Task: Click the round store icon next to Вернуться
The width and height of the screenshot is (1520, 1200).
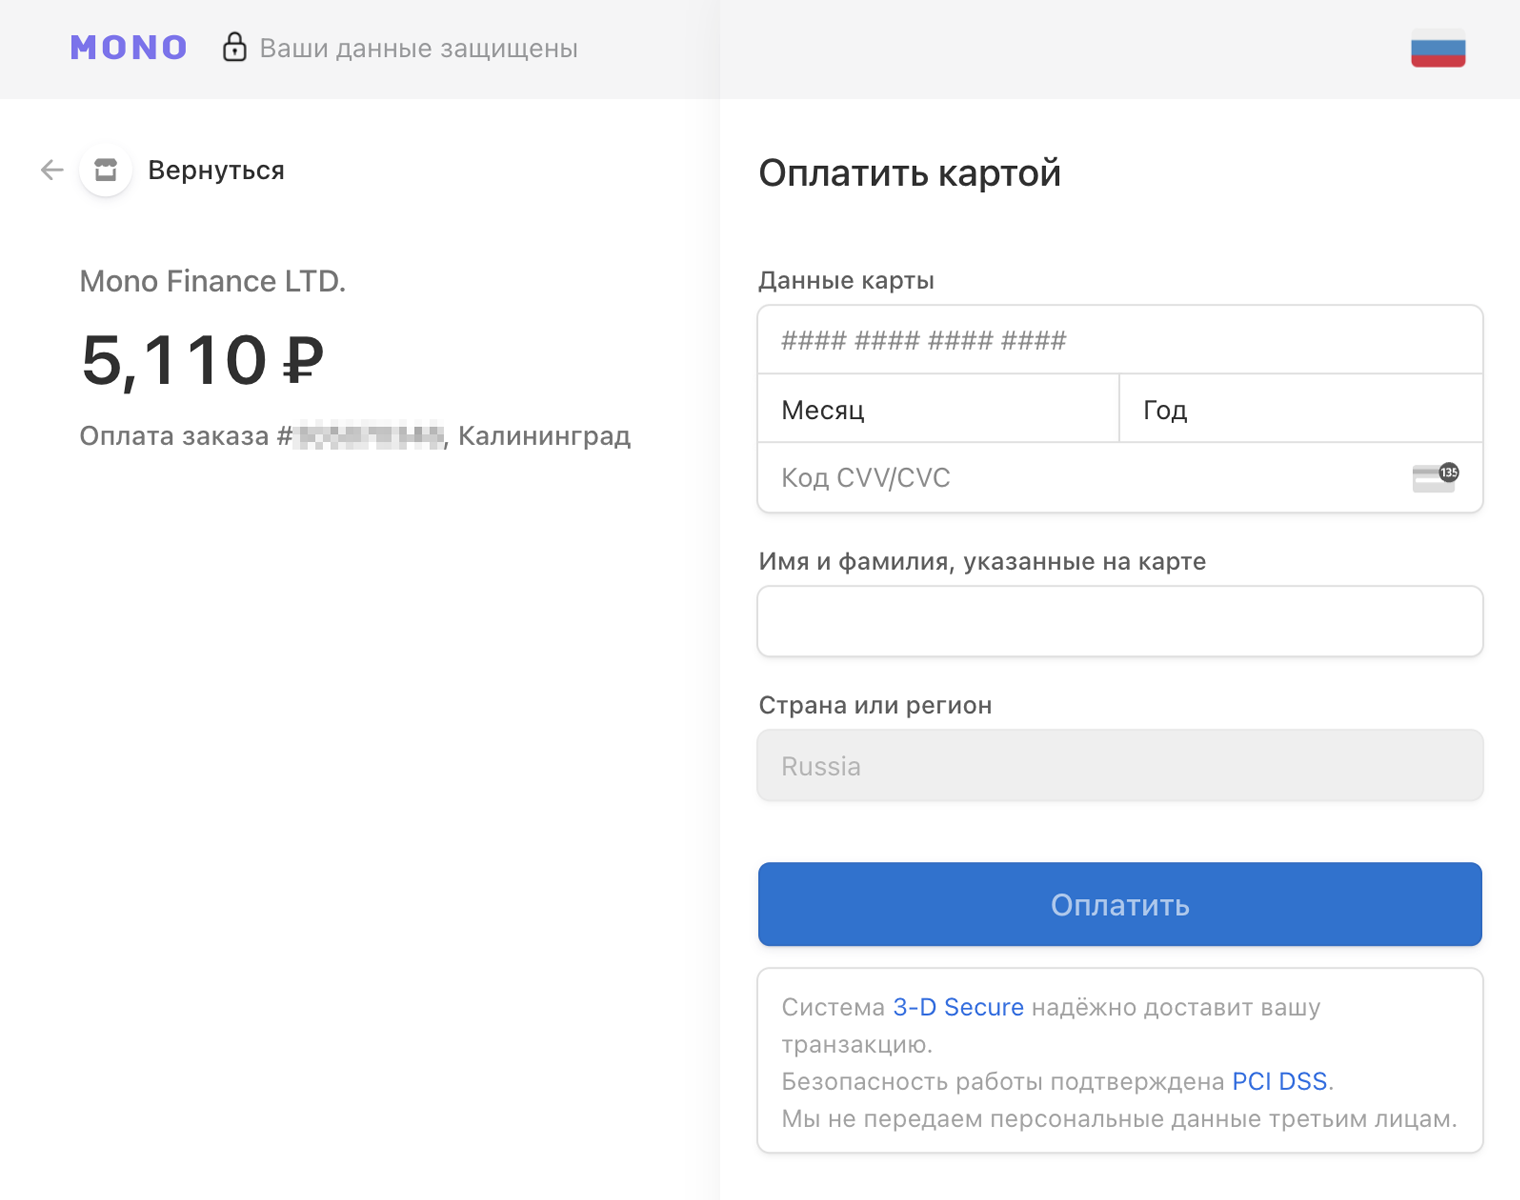Action: (x=106, y=170)
